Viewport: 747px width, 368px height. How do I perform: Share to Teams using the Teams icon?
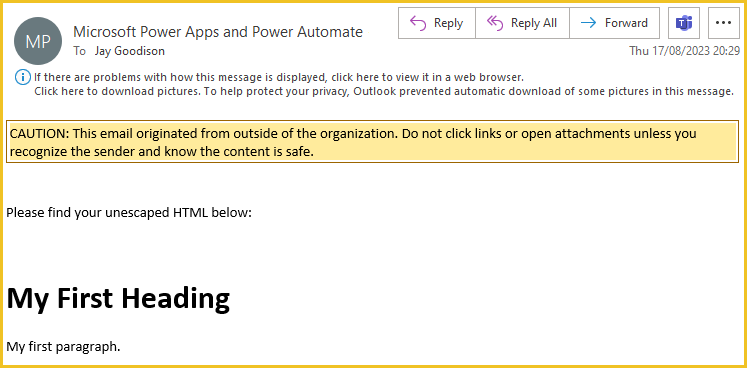[684, 23]
